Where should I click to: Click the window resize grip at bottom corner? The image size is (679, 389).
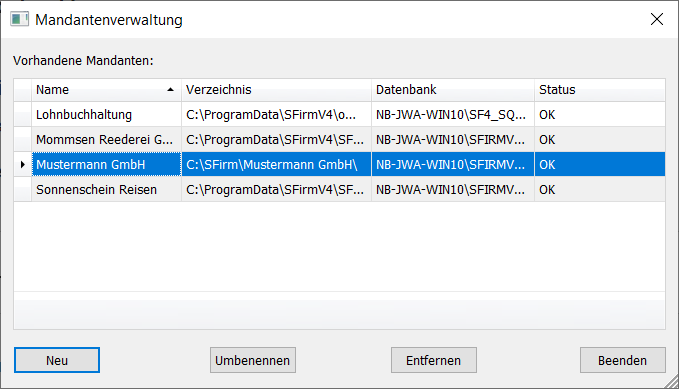pos(672,382)
